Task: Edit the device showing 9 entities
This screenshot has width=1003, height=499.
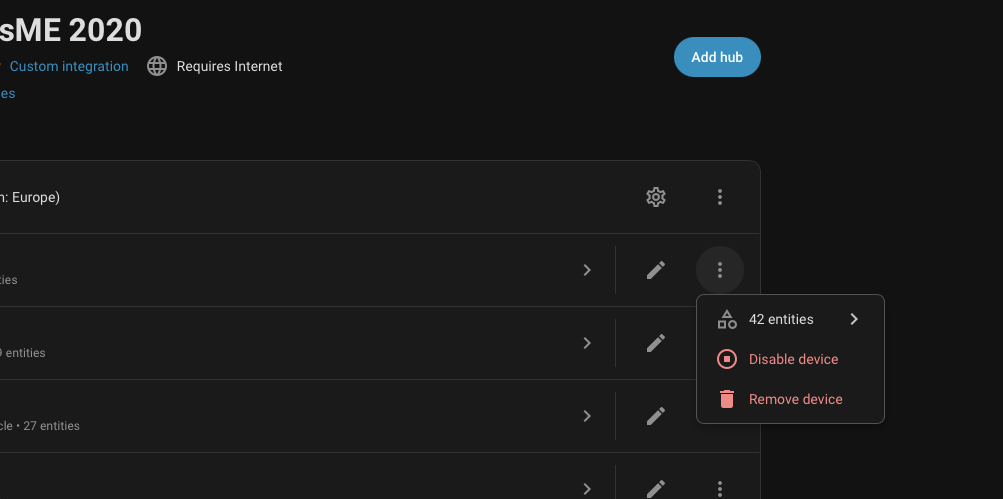Action: [x=656, y=343]
